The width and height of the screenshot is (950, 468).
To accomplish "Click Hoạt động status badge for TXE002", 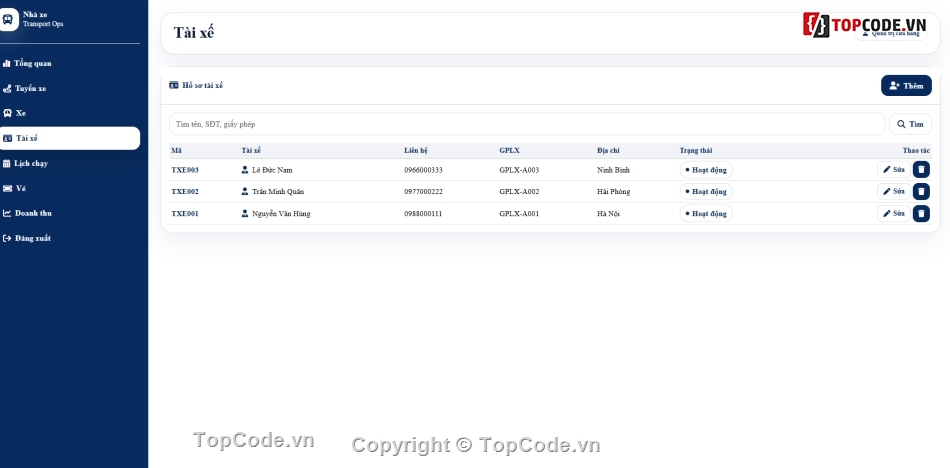I will click(706, 192).
